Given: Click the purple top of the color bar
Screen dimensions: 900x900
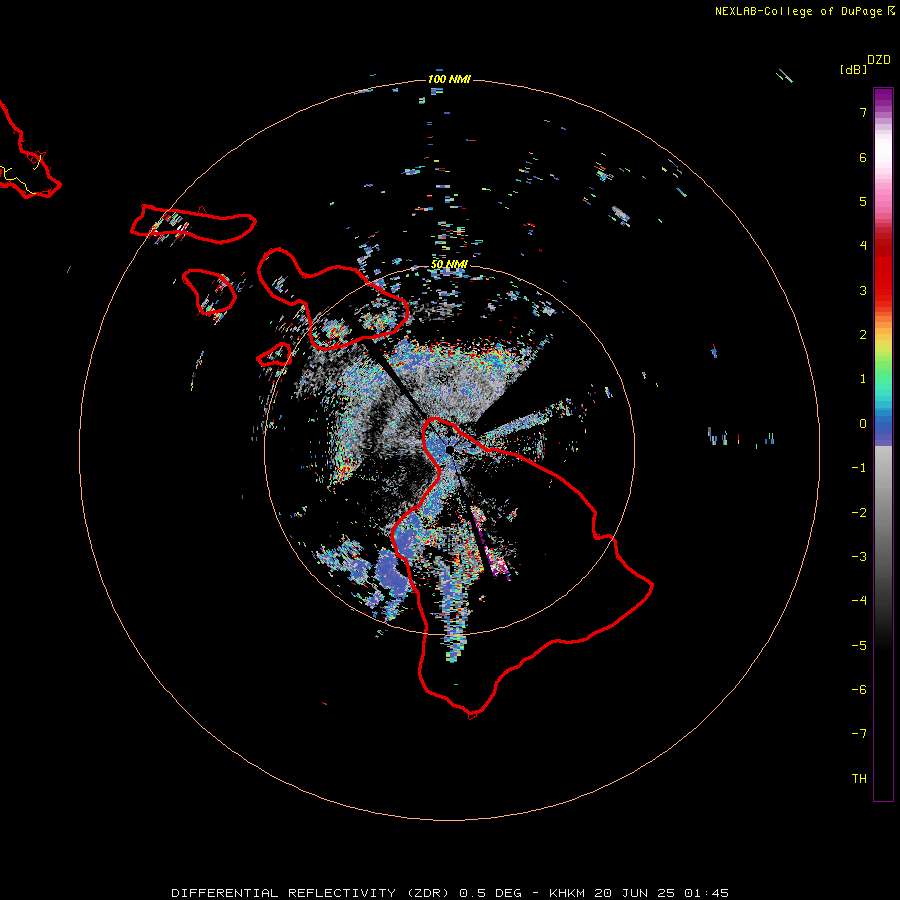Looking at the screenshot, I should coord(883,98).
